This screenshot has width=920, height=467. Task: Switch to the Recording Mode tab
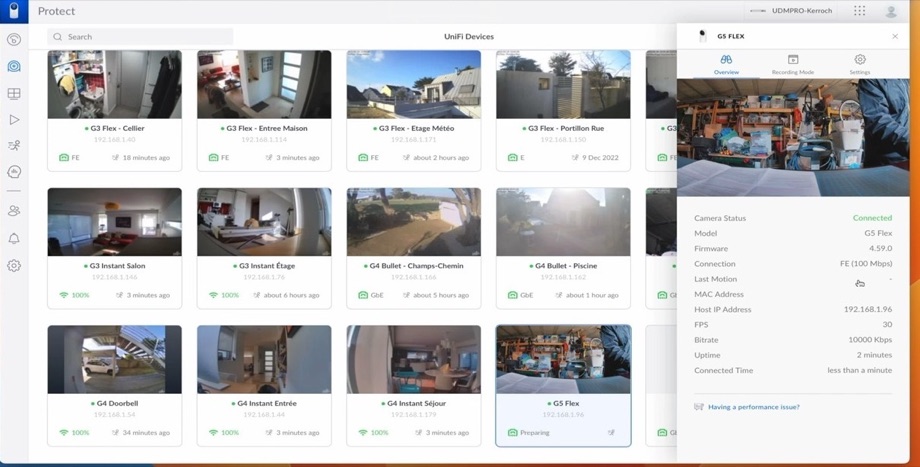(x=793, y=64)
